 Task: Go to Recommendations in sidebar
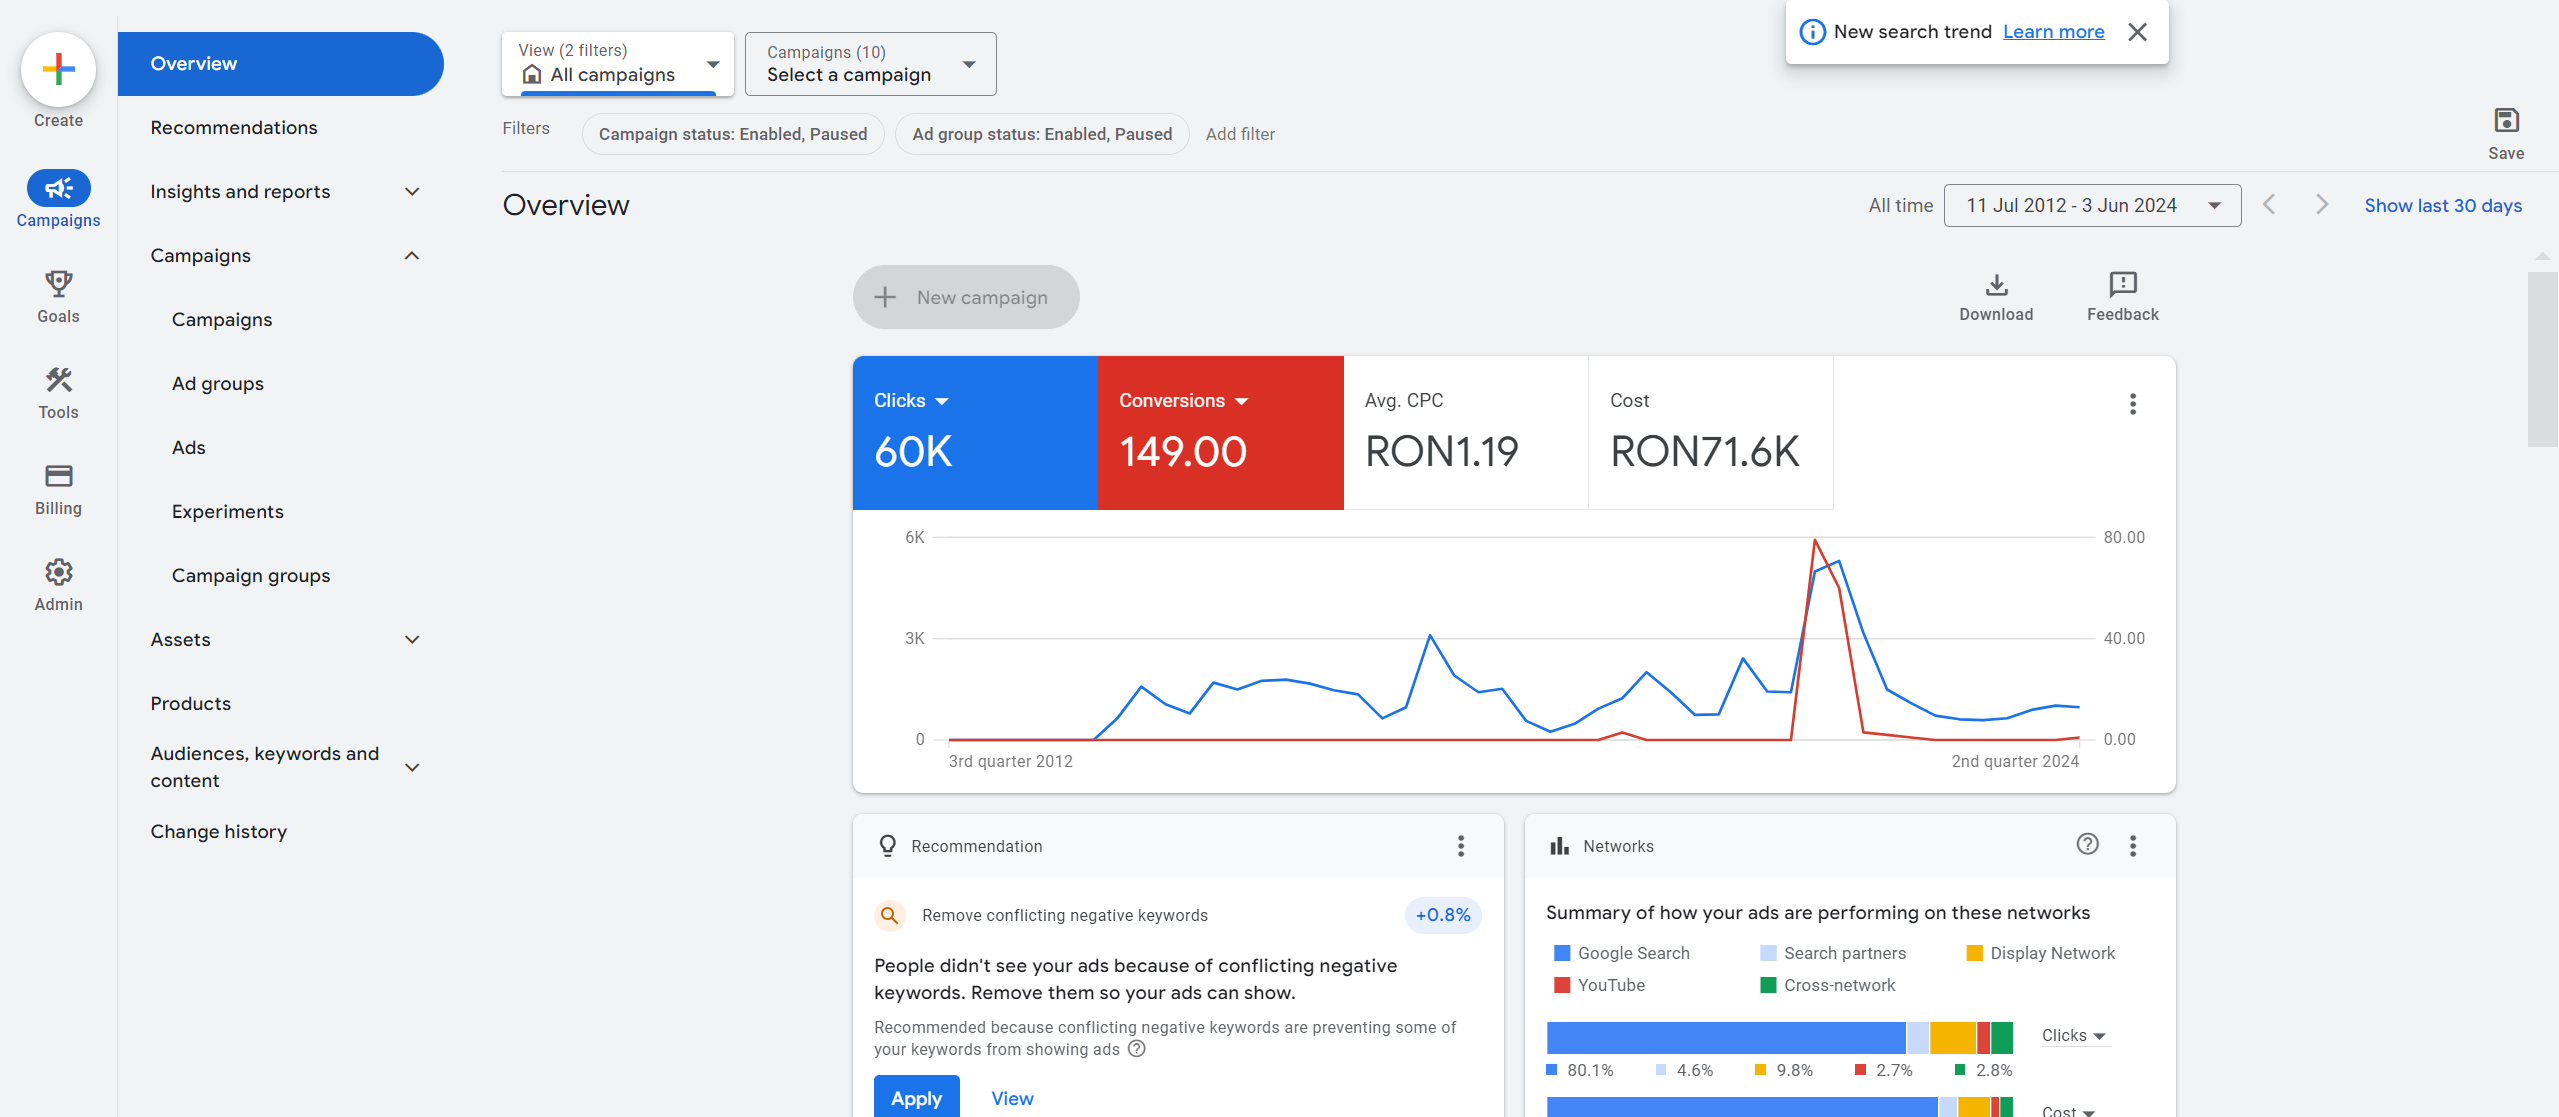234,128
